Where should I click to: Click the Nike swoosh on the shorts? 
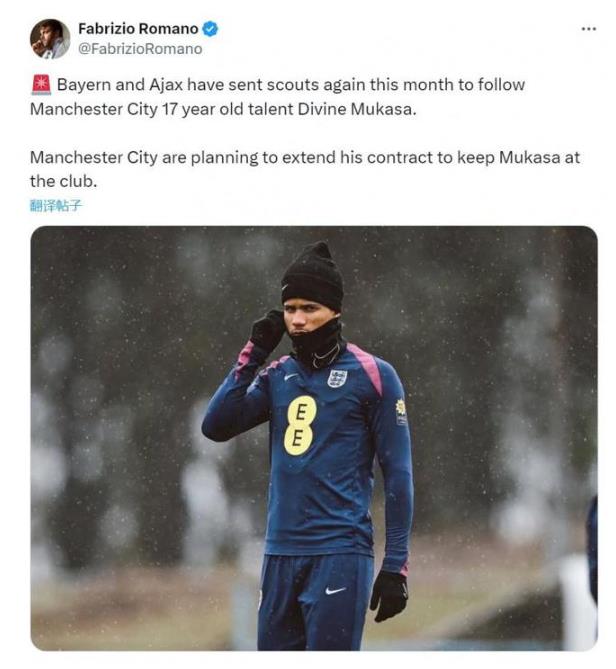pyautogui.click(x=335, y=590)
